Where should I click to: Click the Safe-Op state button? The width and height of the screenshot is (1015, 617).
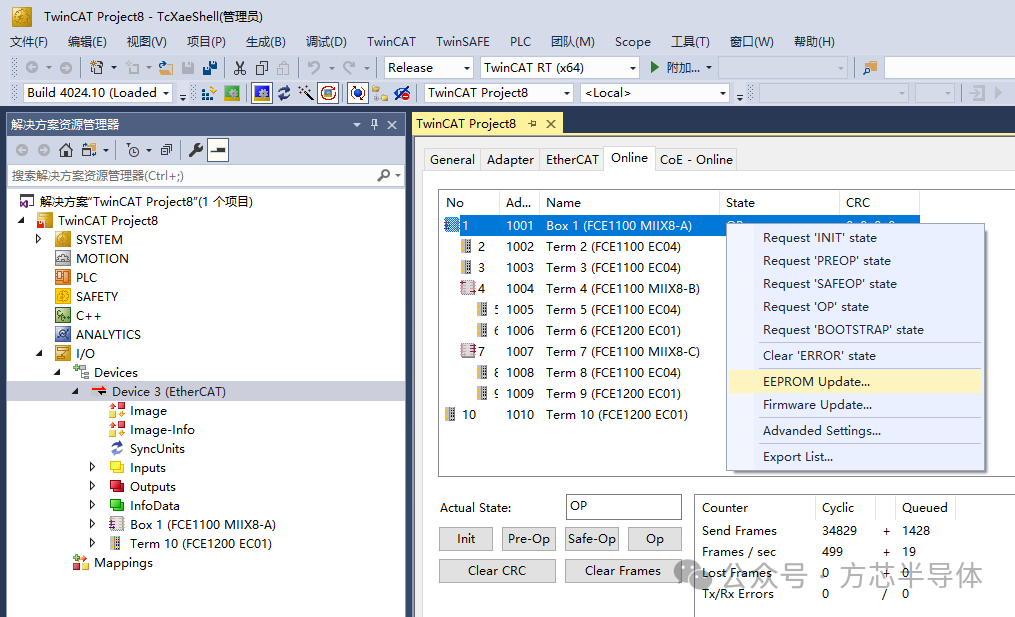point(591,539)
